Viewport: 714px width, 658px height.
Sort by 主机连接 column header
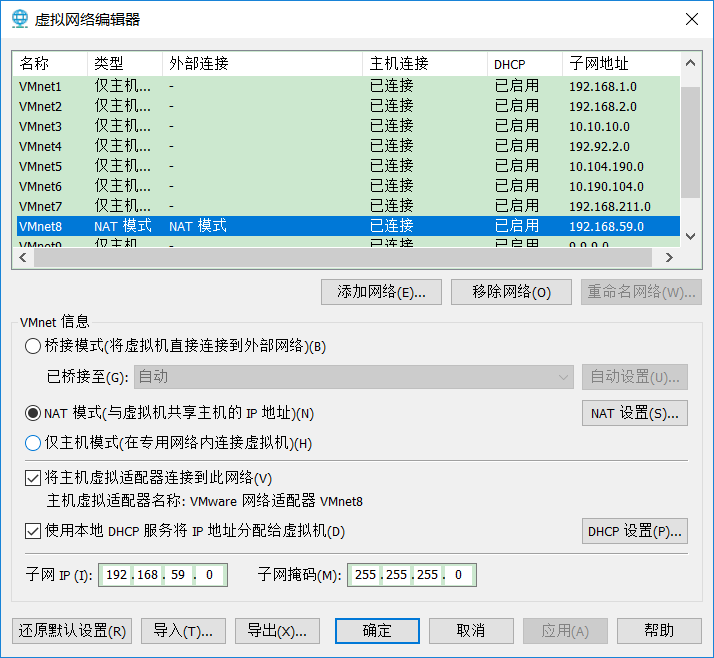coord(425,64)
